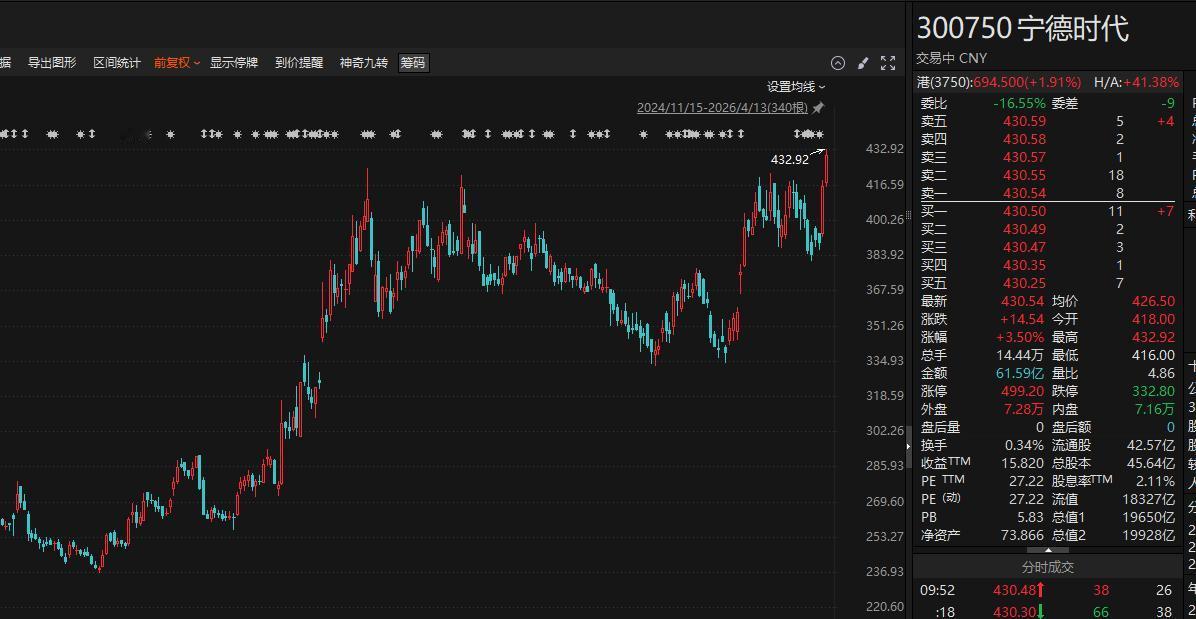Click the 交易中 CNY status text
Viewport: 1196px width, 619px height.
click(951, 58)
